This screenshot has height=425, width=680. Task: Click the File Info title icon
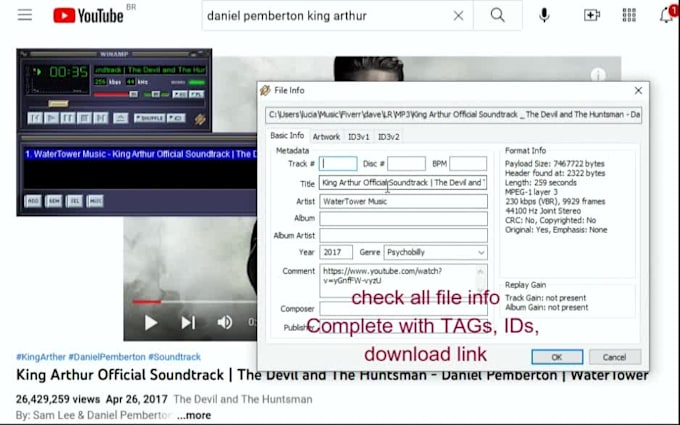tap(265, 90)
